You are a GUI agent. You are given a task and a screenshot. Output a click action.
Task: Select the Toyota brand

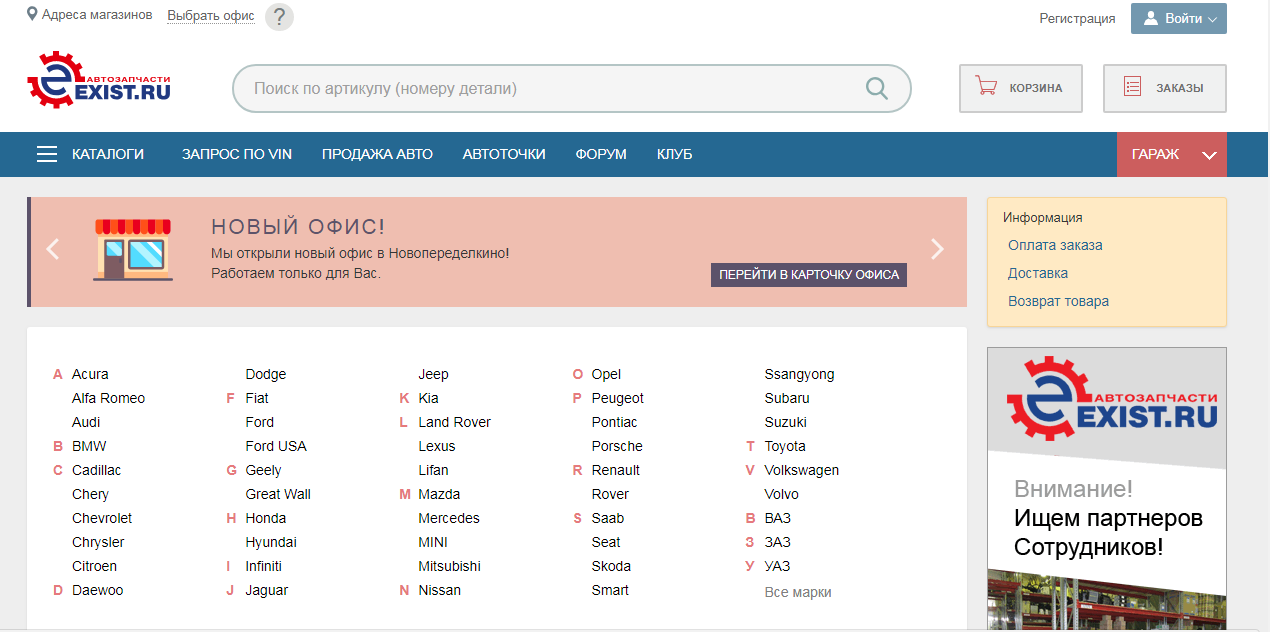point(785,446)
